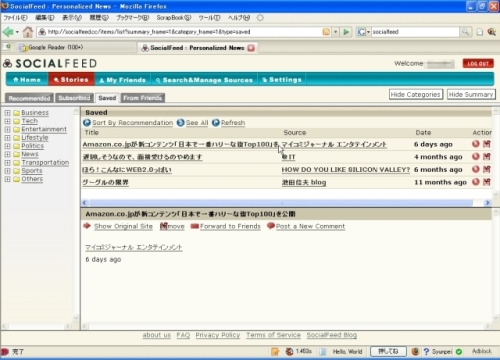Open Show Original Site link
The image size is (500, 360).
pyautogui.click(x=123, y=226)
